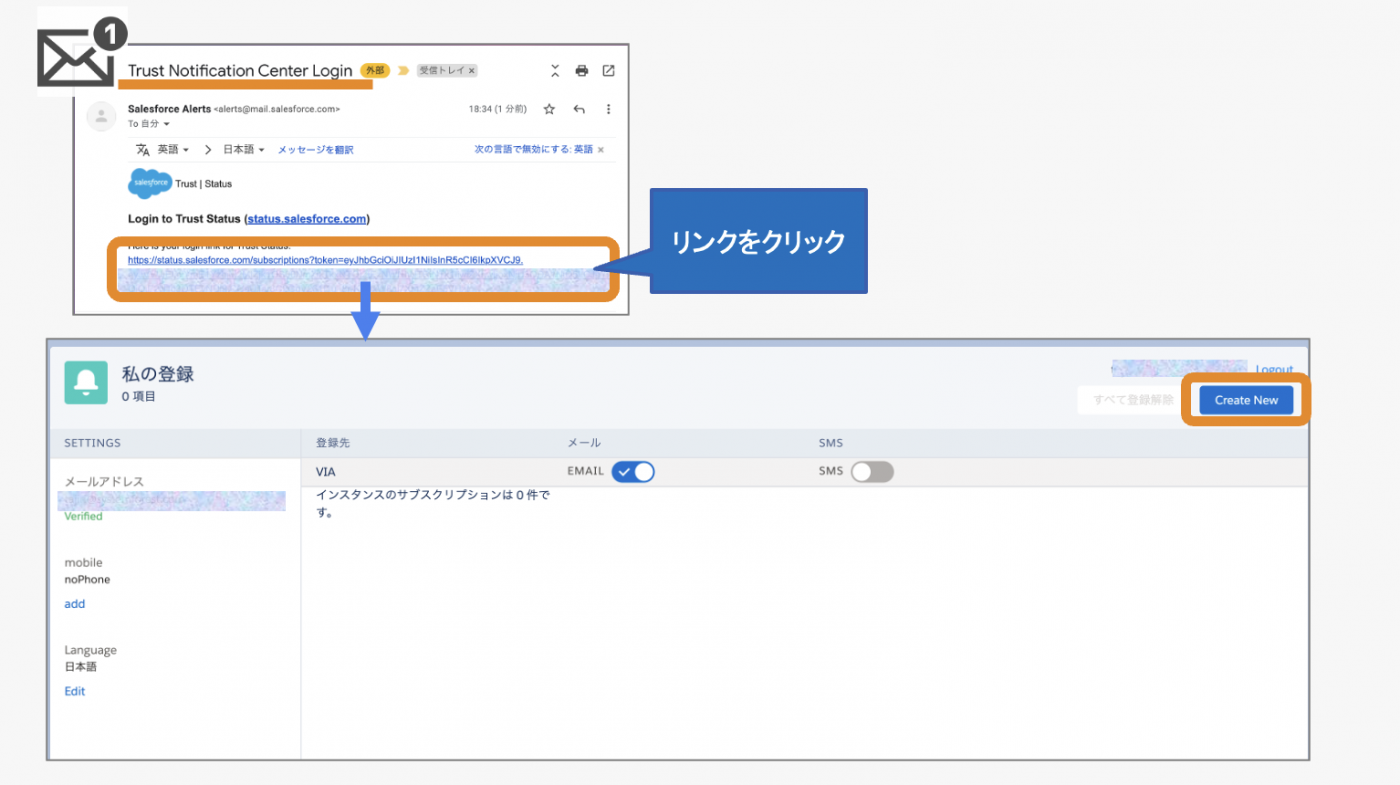This screenshot has width=1400, height=785.
Task: Click the 私の登録 page title
Action: pyautogui.click(x=158, y=374)
